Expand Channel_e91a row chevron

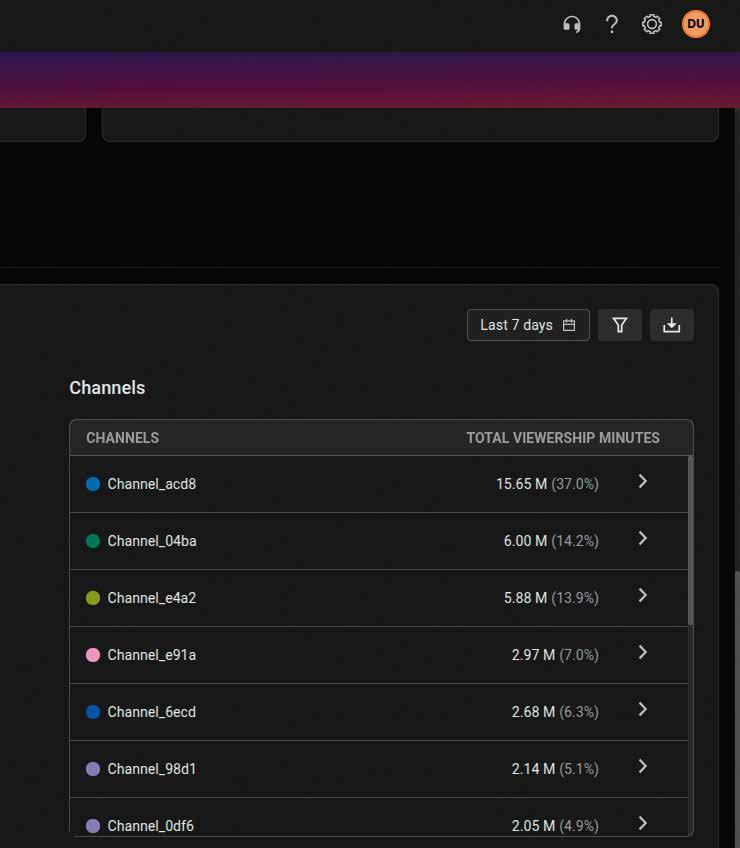click(643, 653)
